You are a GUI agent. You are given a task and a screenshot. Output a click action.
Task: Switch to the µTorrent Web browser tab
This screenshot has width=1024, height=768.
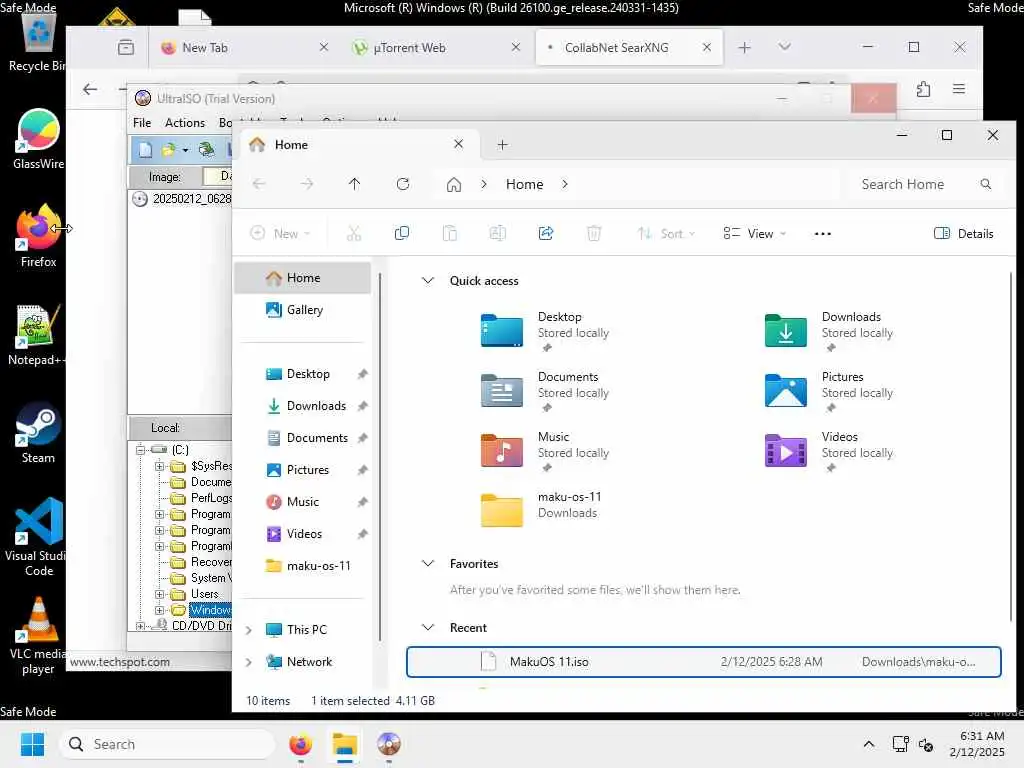[438, 48]
